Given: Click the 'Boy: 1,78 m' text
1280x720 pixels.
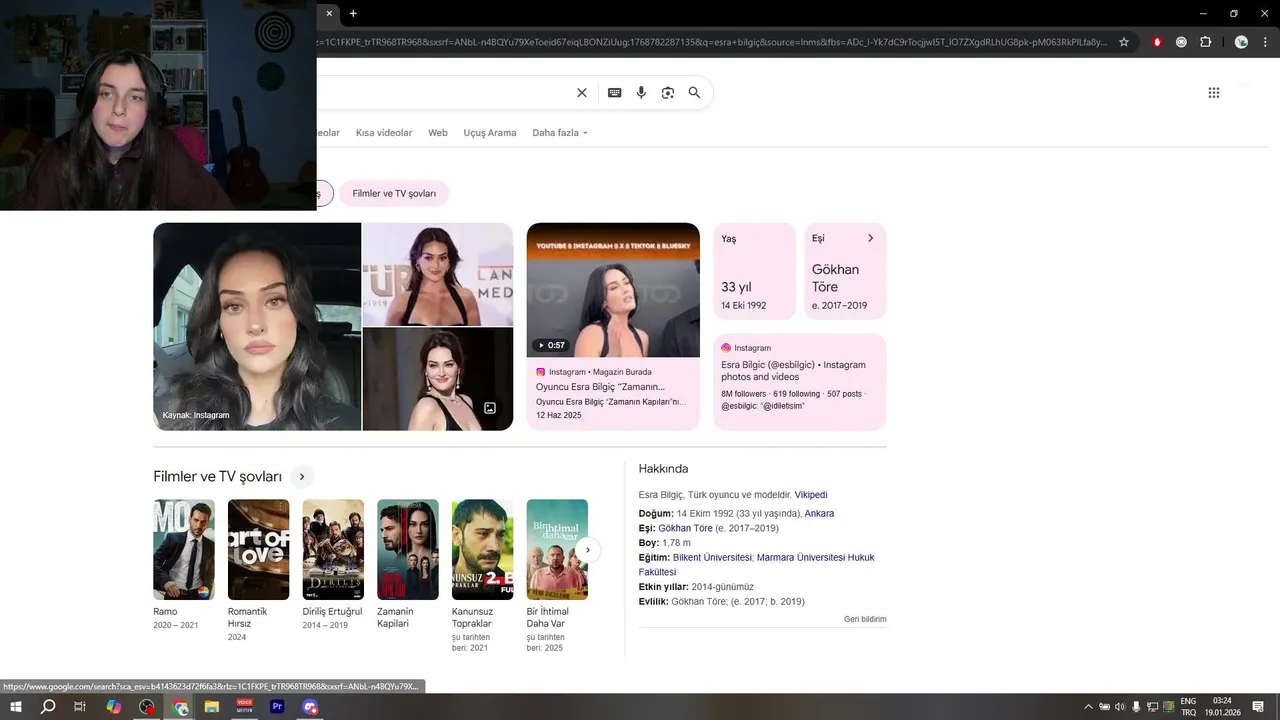Looking at the screenshot, I should click(x=665, y=543).
